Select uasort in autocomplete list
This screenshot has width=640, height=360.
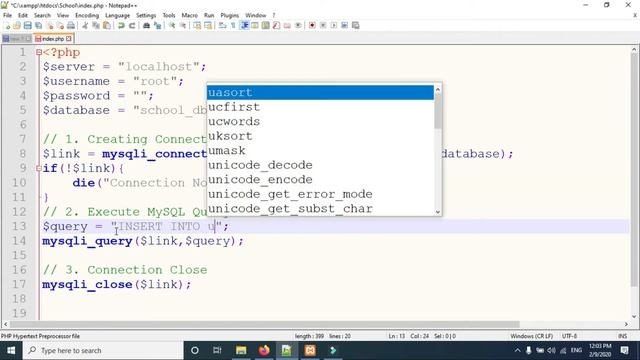click(x=320, y=93)
